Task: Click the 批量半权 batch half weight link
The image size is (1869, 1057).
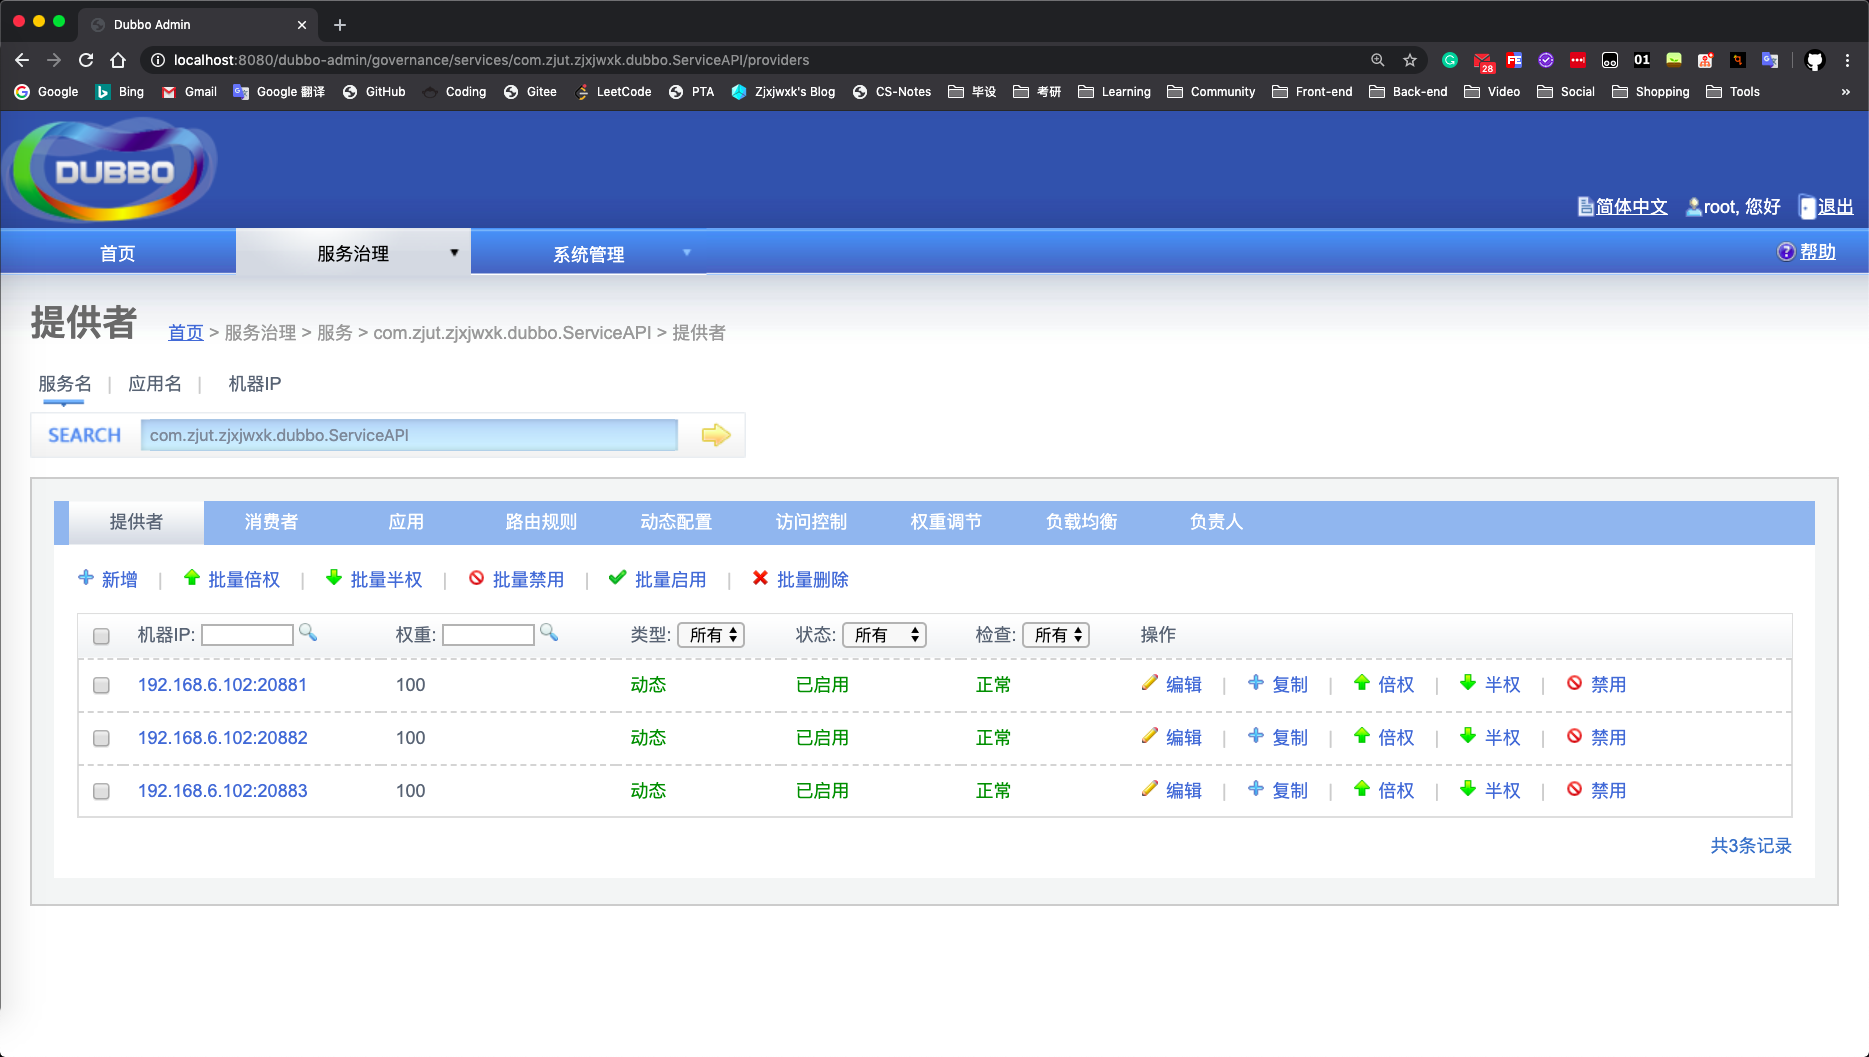Action: tap(375, 579)
